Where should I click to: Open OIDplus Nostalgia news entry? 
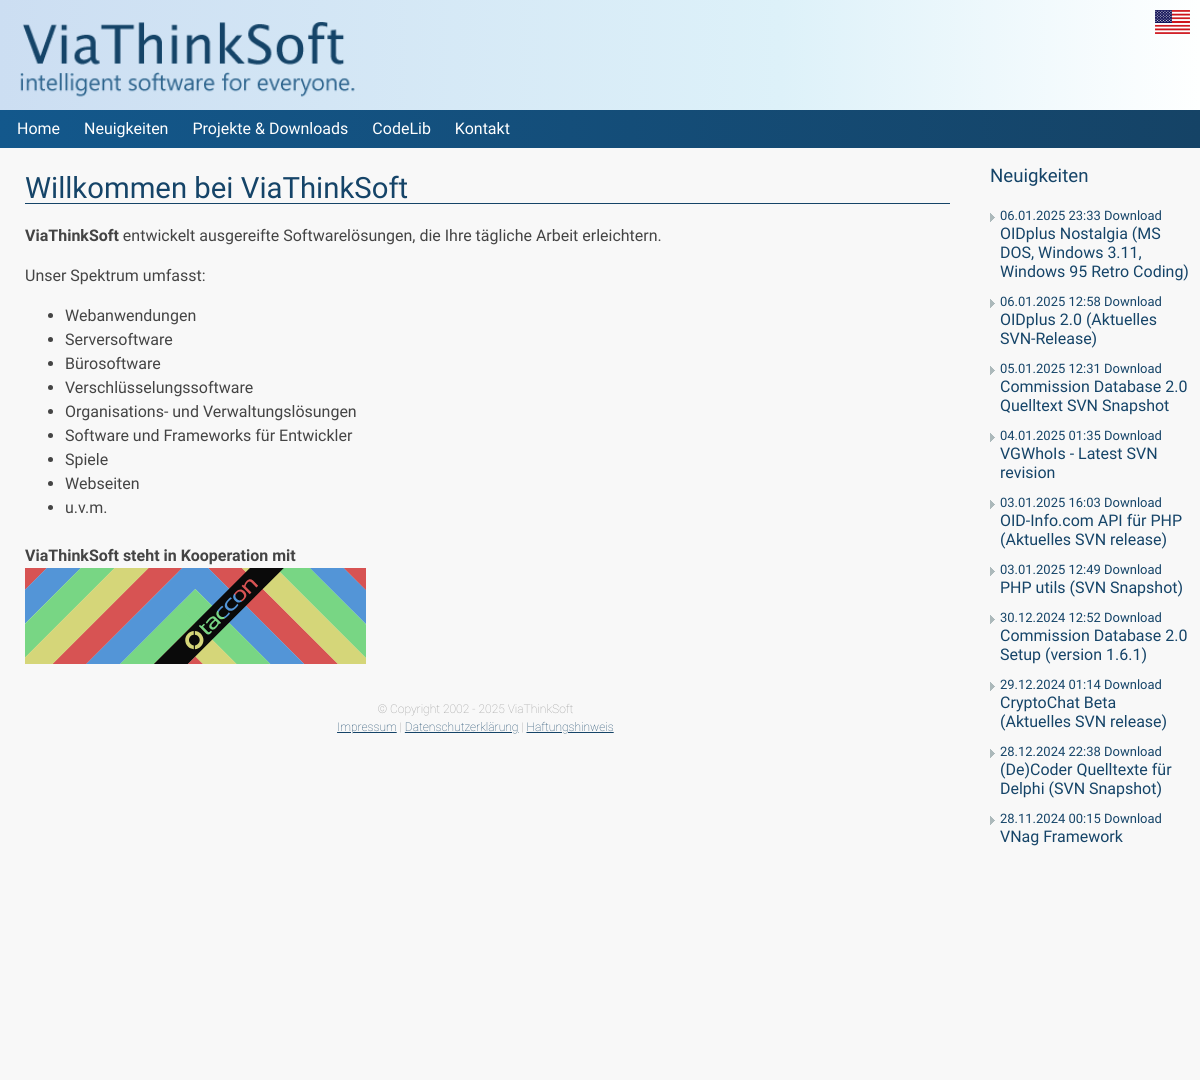tap(1094, 253)
